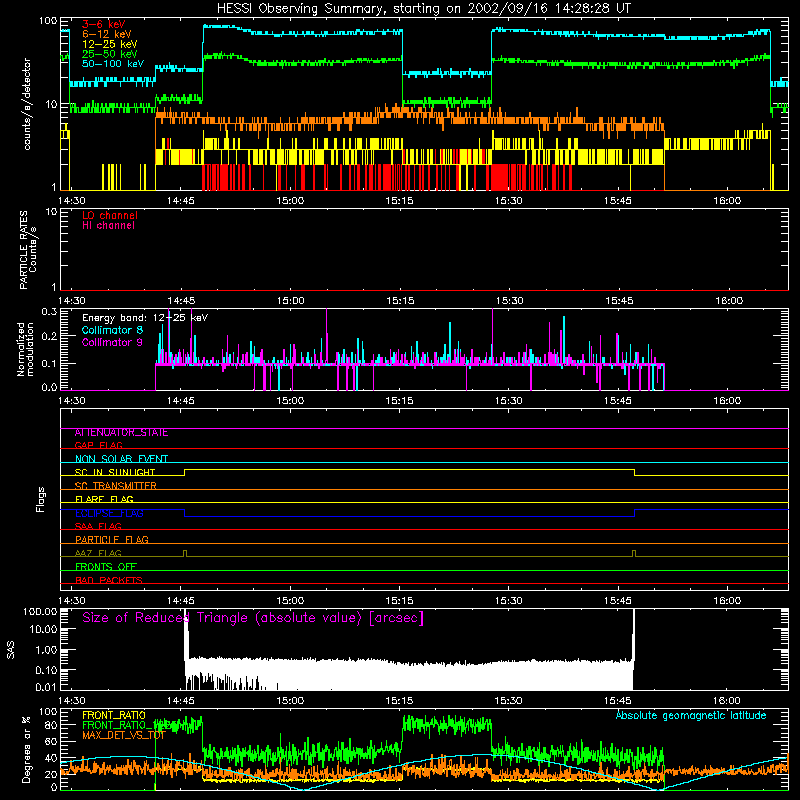Click the 15:15 tick under the particle rates panel
800x800 pixels.
pyautogui.click(x=401, y=301)
